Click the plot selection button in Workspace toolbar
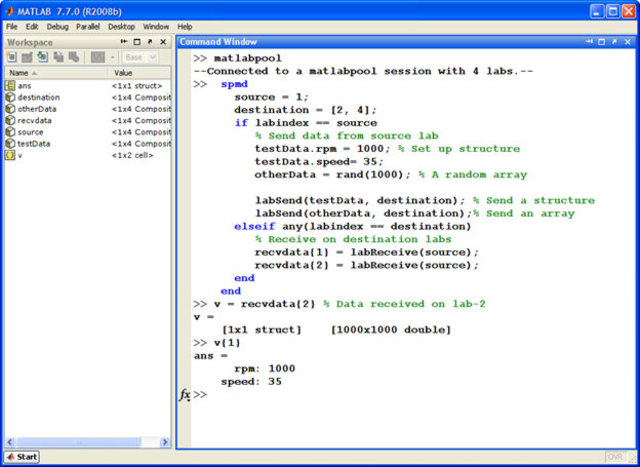 tap(98, 57)
